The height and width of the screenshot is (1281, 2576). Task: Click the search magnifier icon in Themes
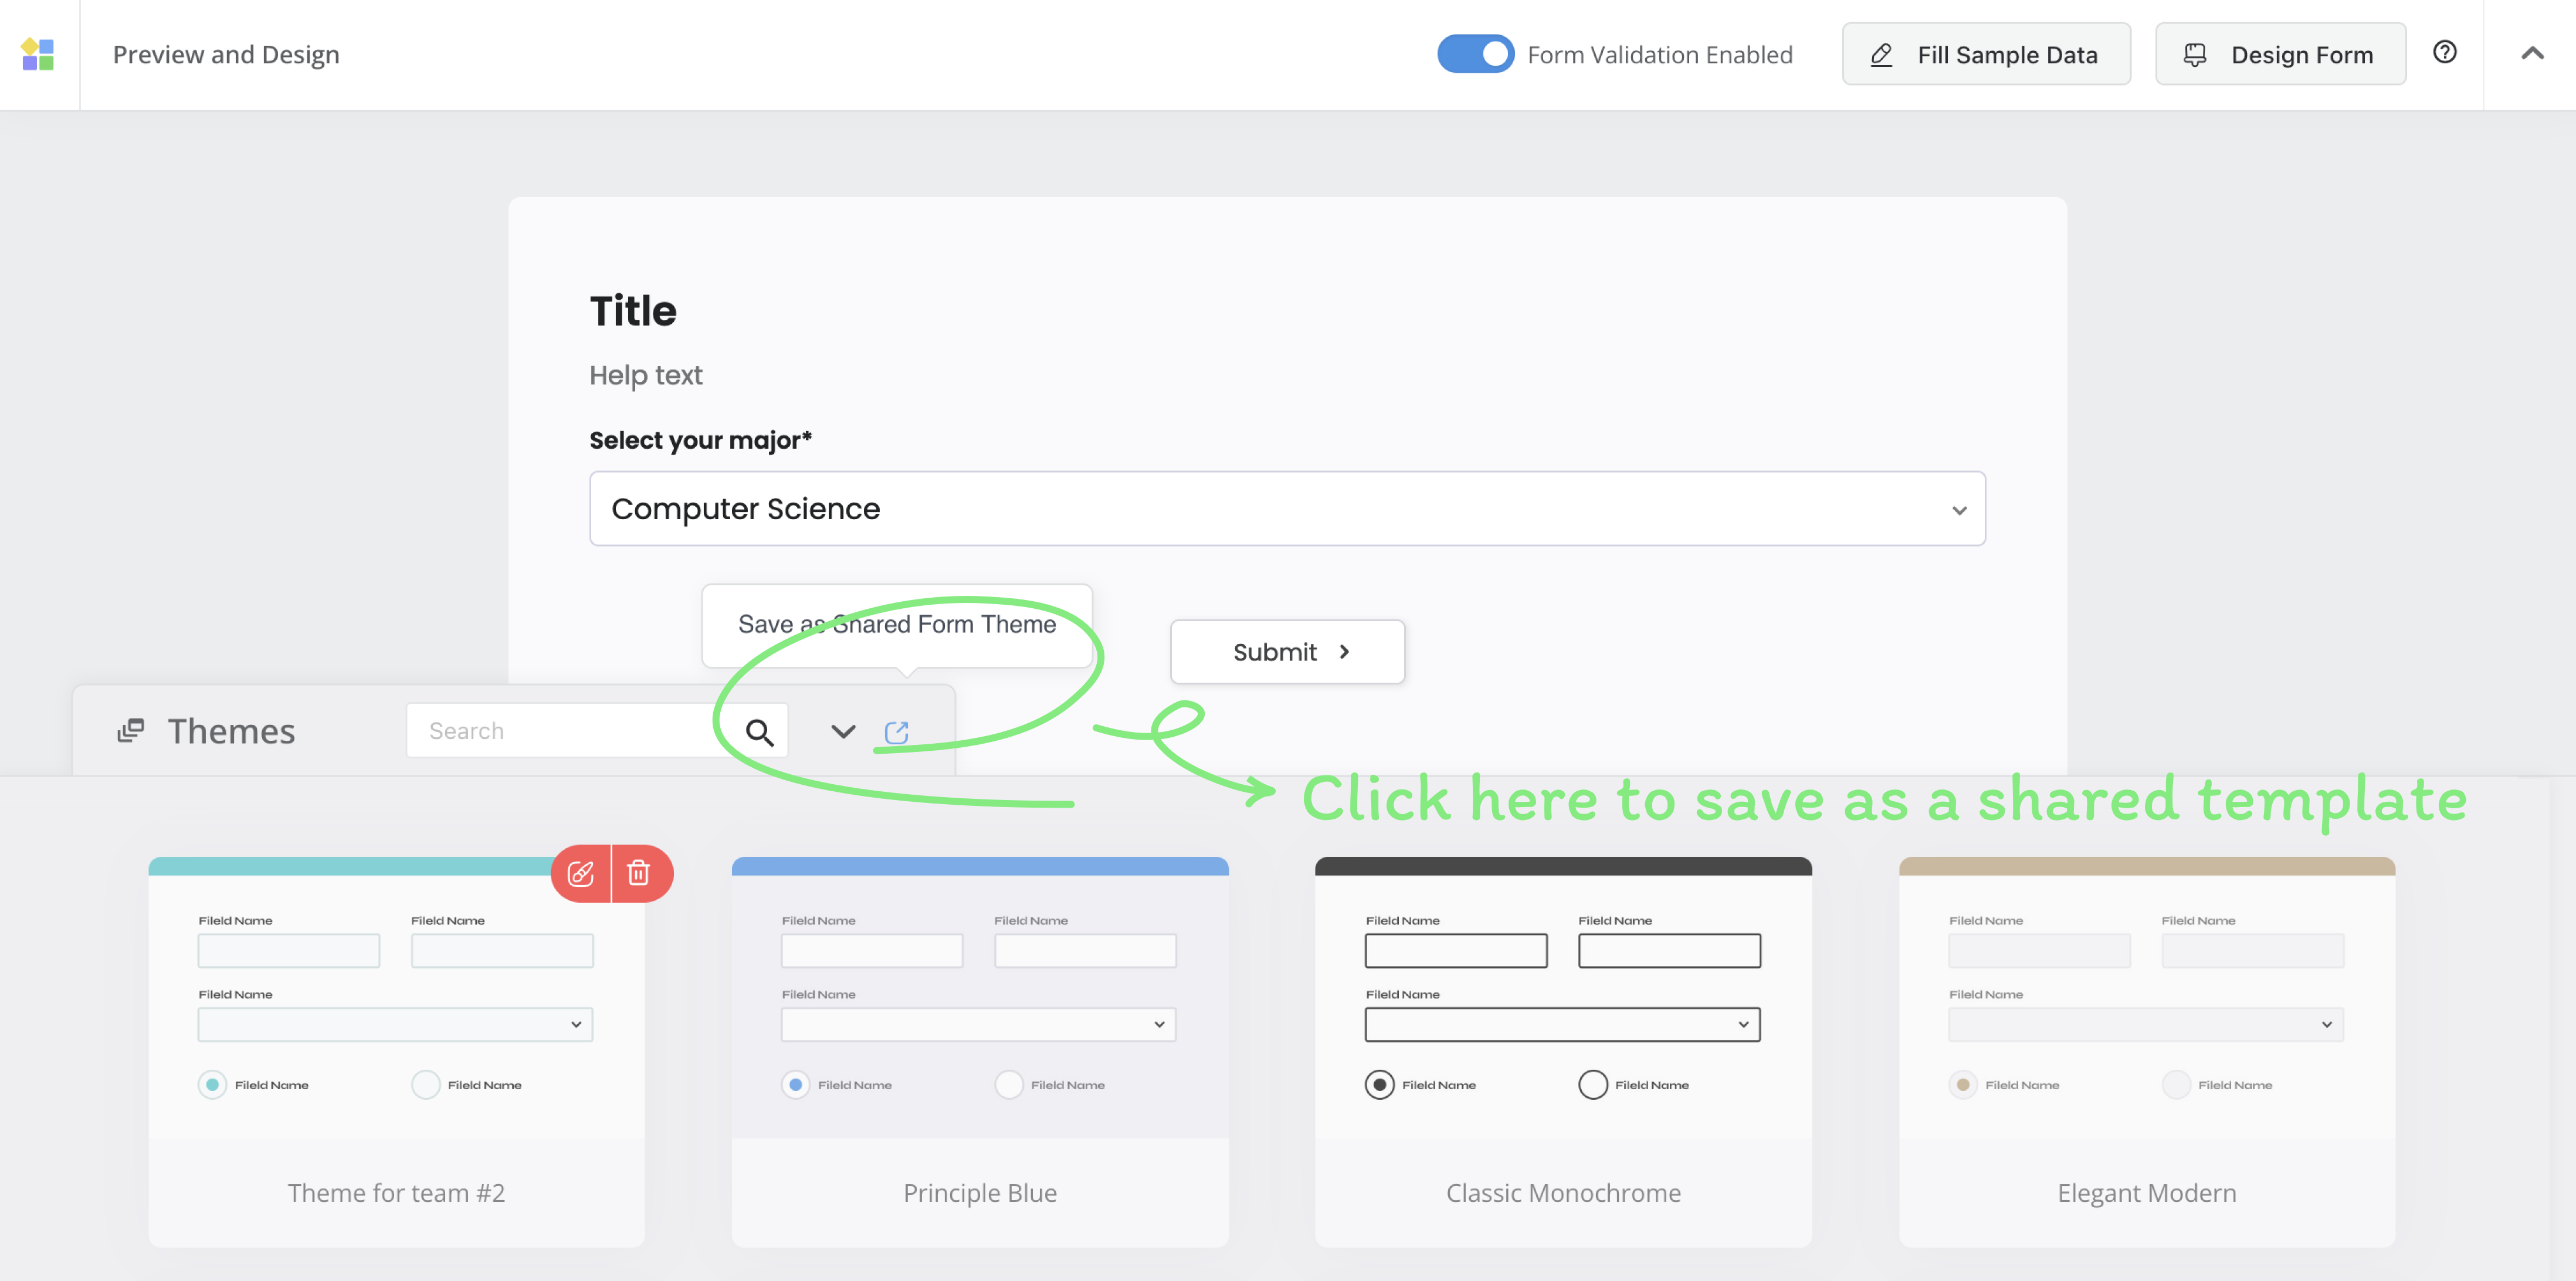pos(759,732)
